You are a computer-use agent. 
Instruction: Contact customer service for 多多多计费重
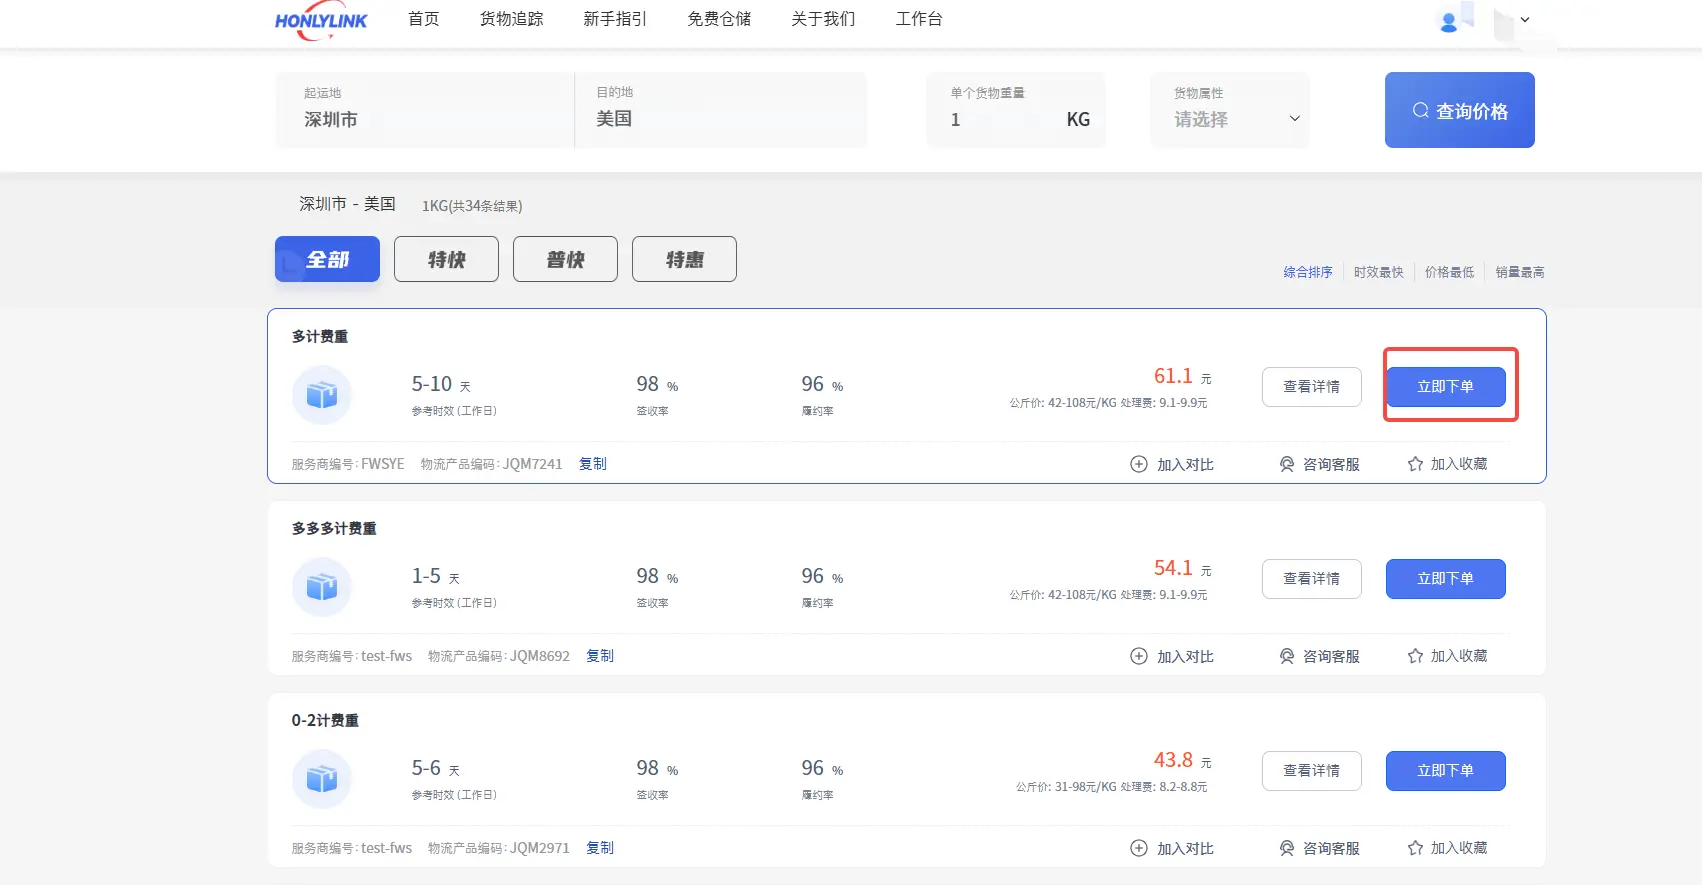pyautogui.click(x=1320, y=656)
